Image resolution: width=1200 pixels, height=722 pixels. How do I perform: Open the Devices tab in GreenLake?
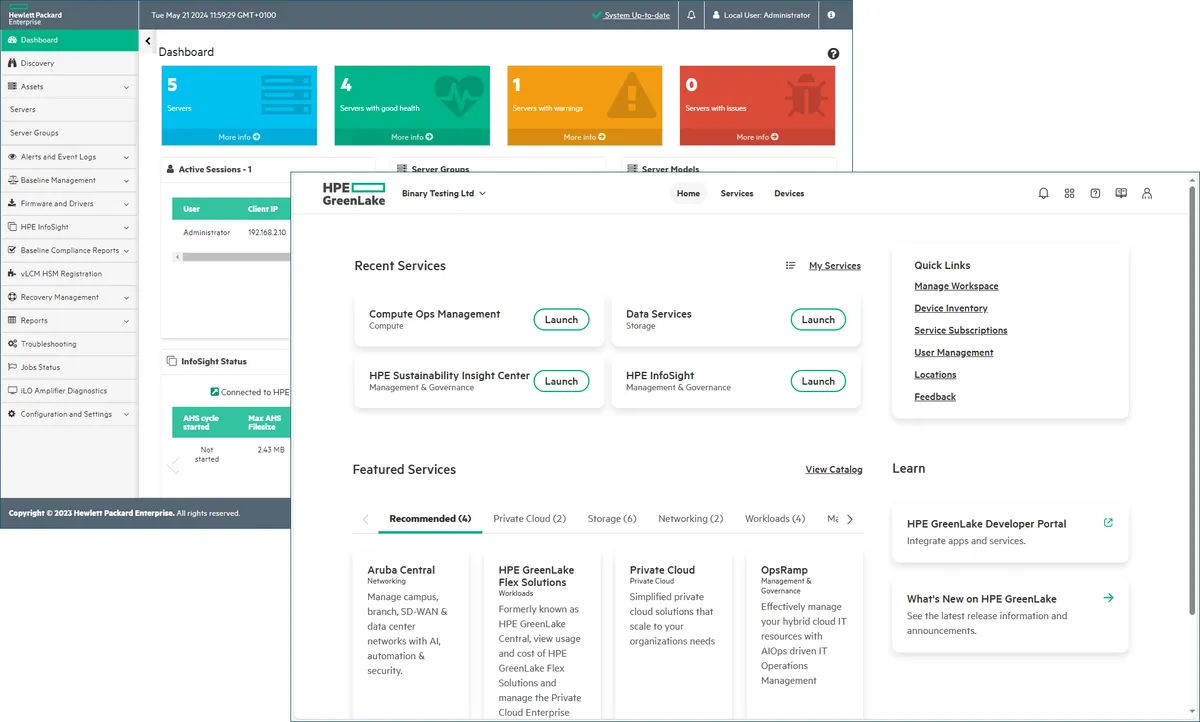789,194
